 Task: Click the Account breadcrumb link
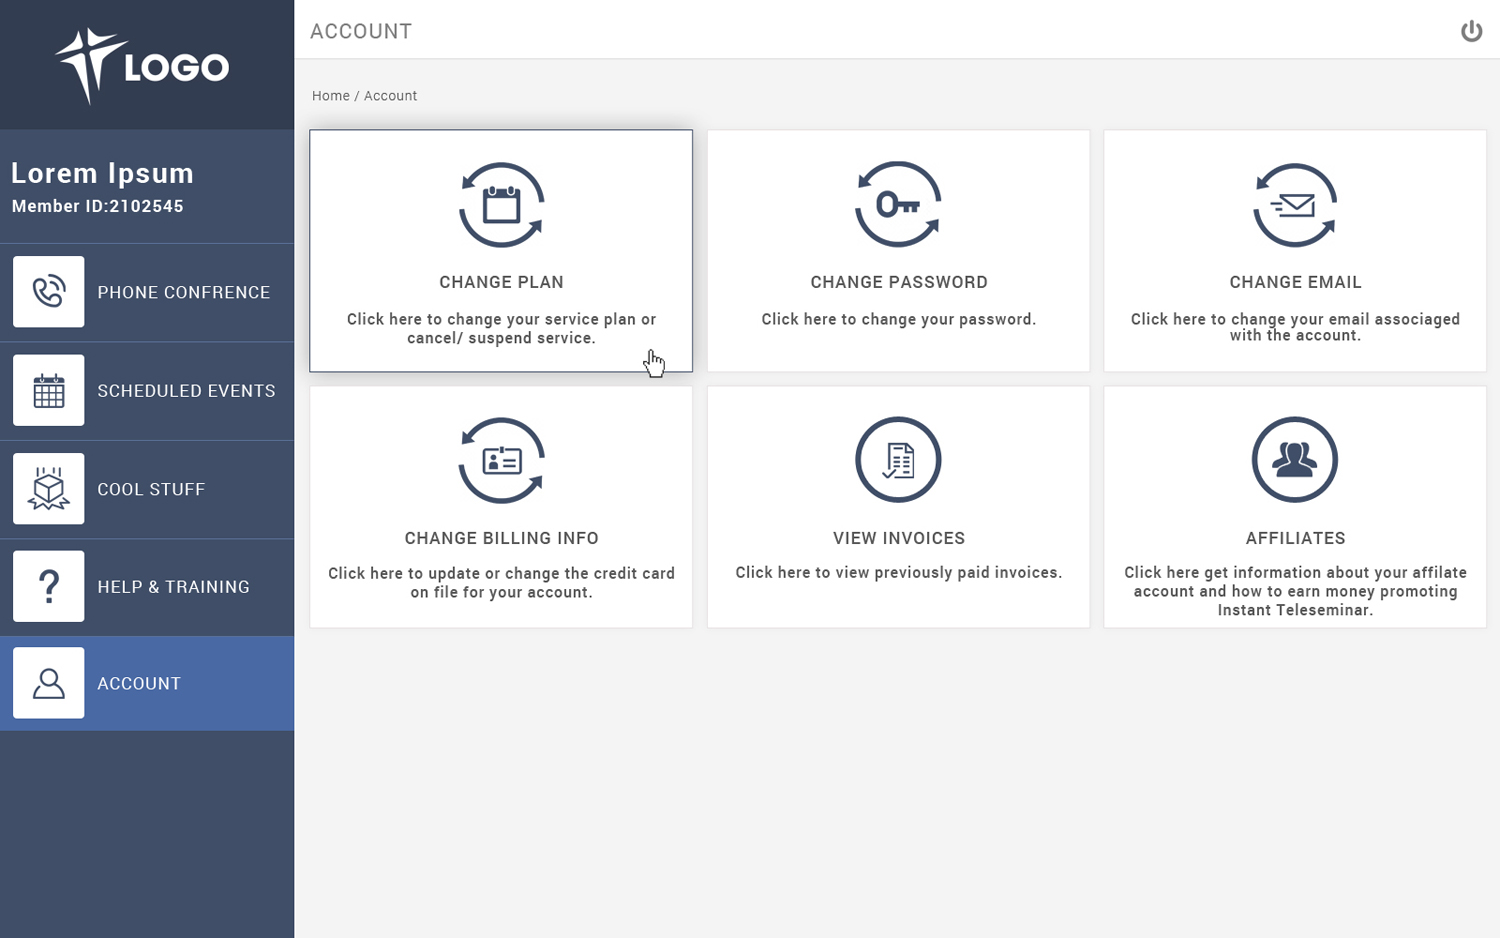tap(391, 96)
